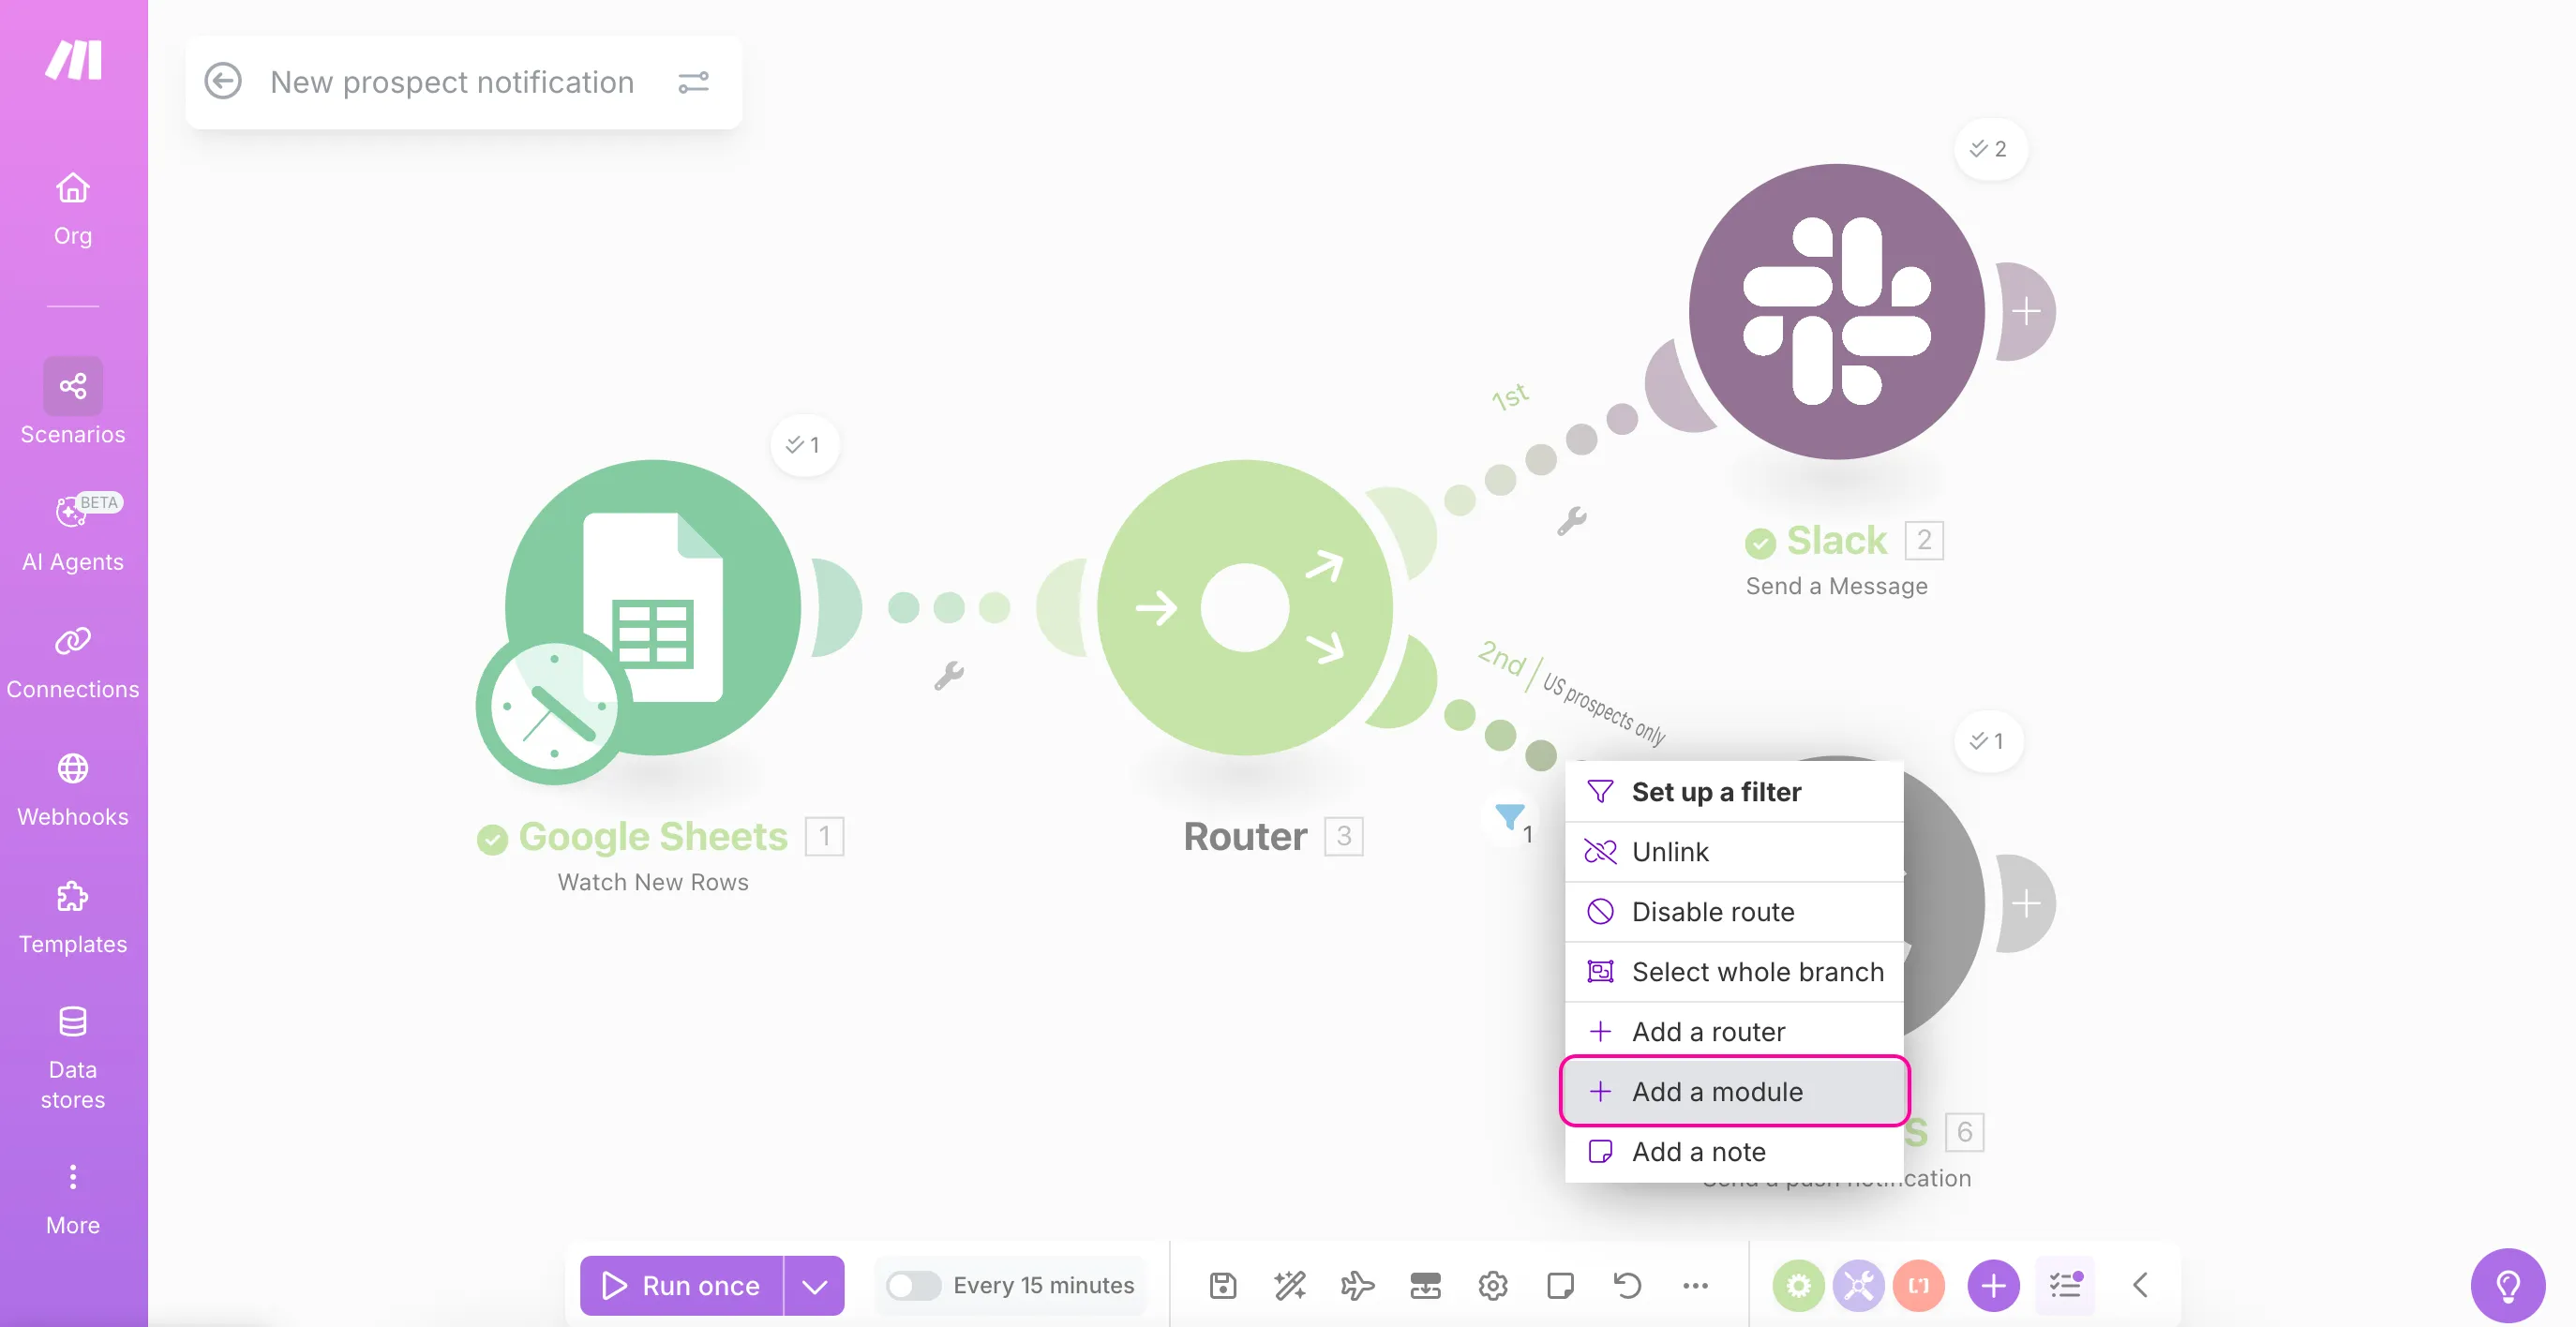
Task: Click the Watch New Rows caption
Action: click(x=653, y=883)
